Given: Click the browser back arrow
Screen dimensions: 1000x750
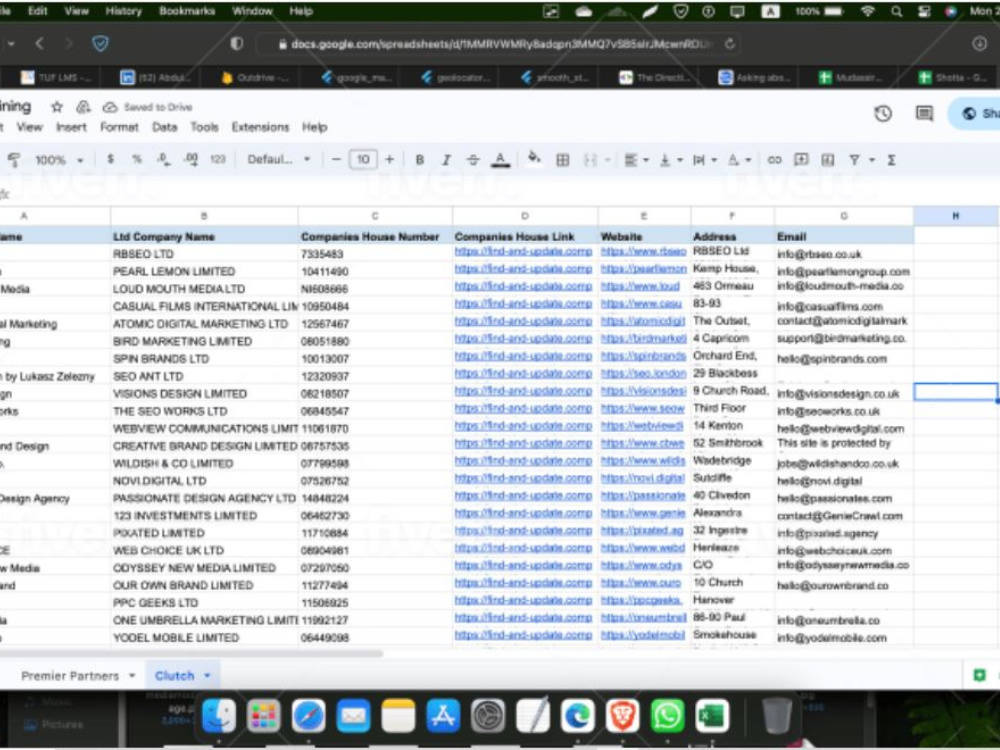Looking at the screenshot, I should coord(40,43).
